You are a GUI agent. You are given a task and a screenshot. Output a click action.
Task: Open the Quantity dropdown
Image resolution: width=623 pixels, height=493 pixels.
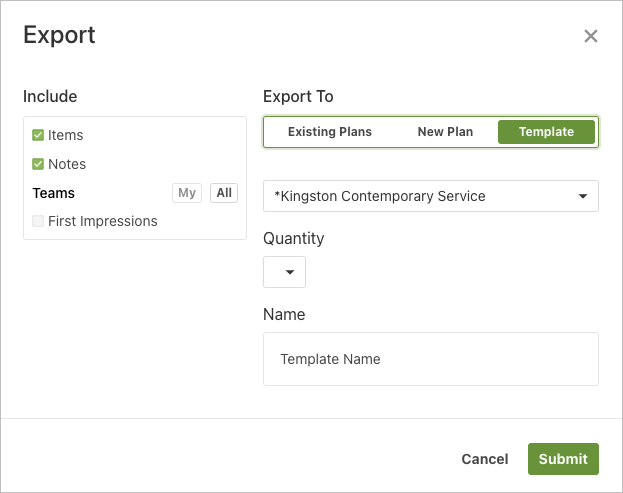(x=284, y=272)
